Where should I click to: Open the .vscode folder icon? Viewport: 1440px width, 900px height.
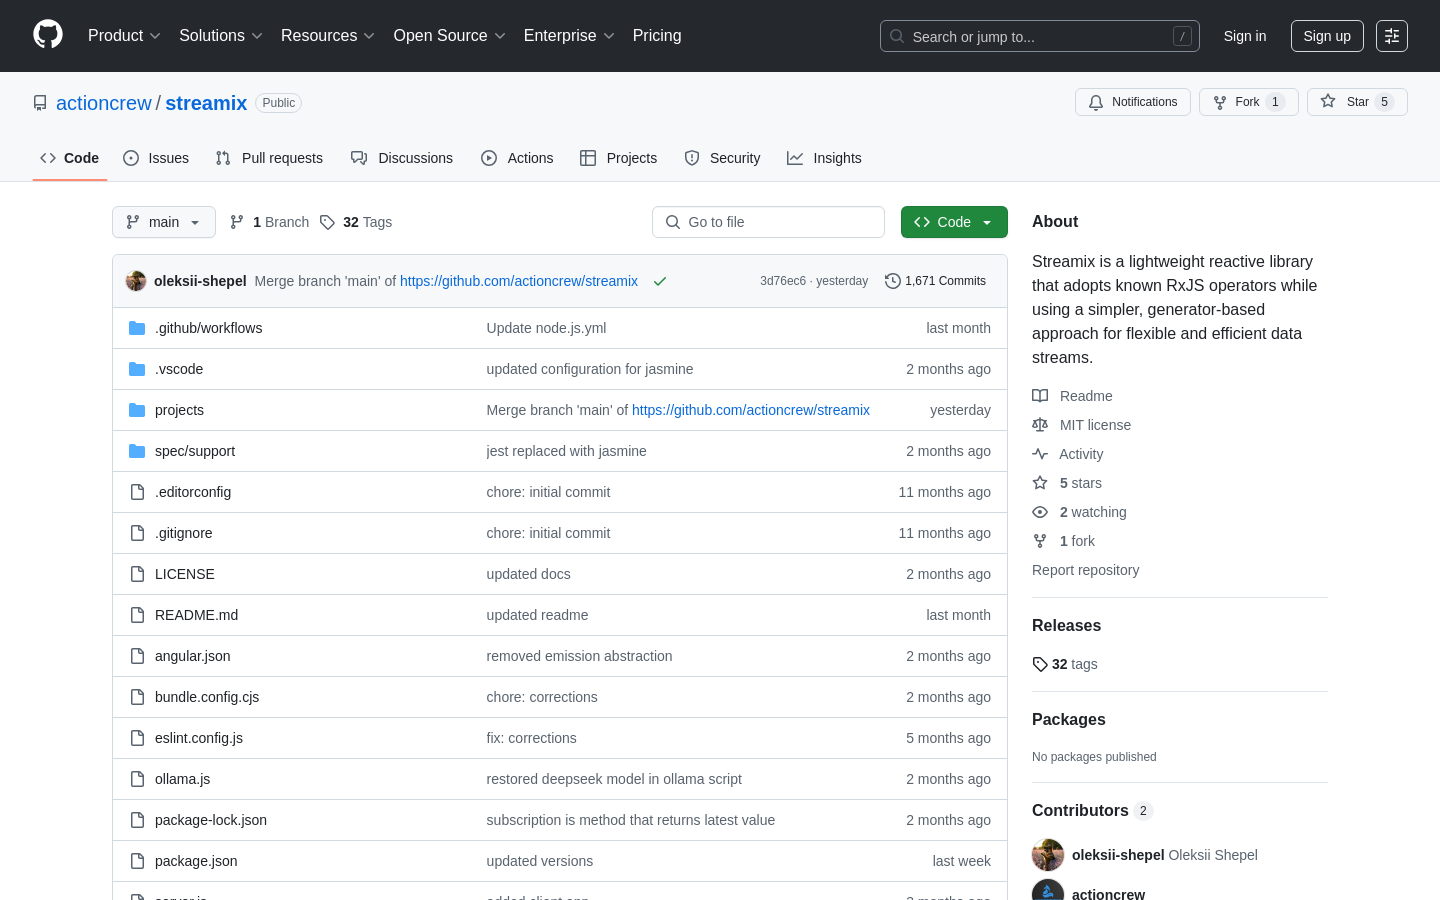coord(137,369)
